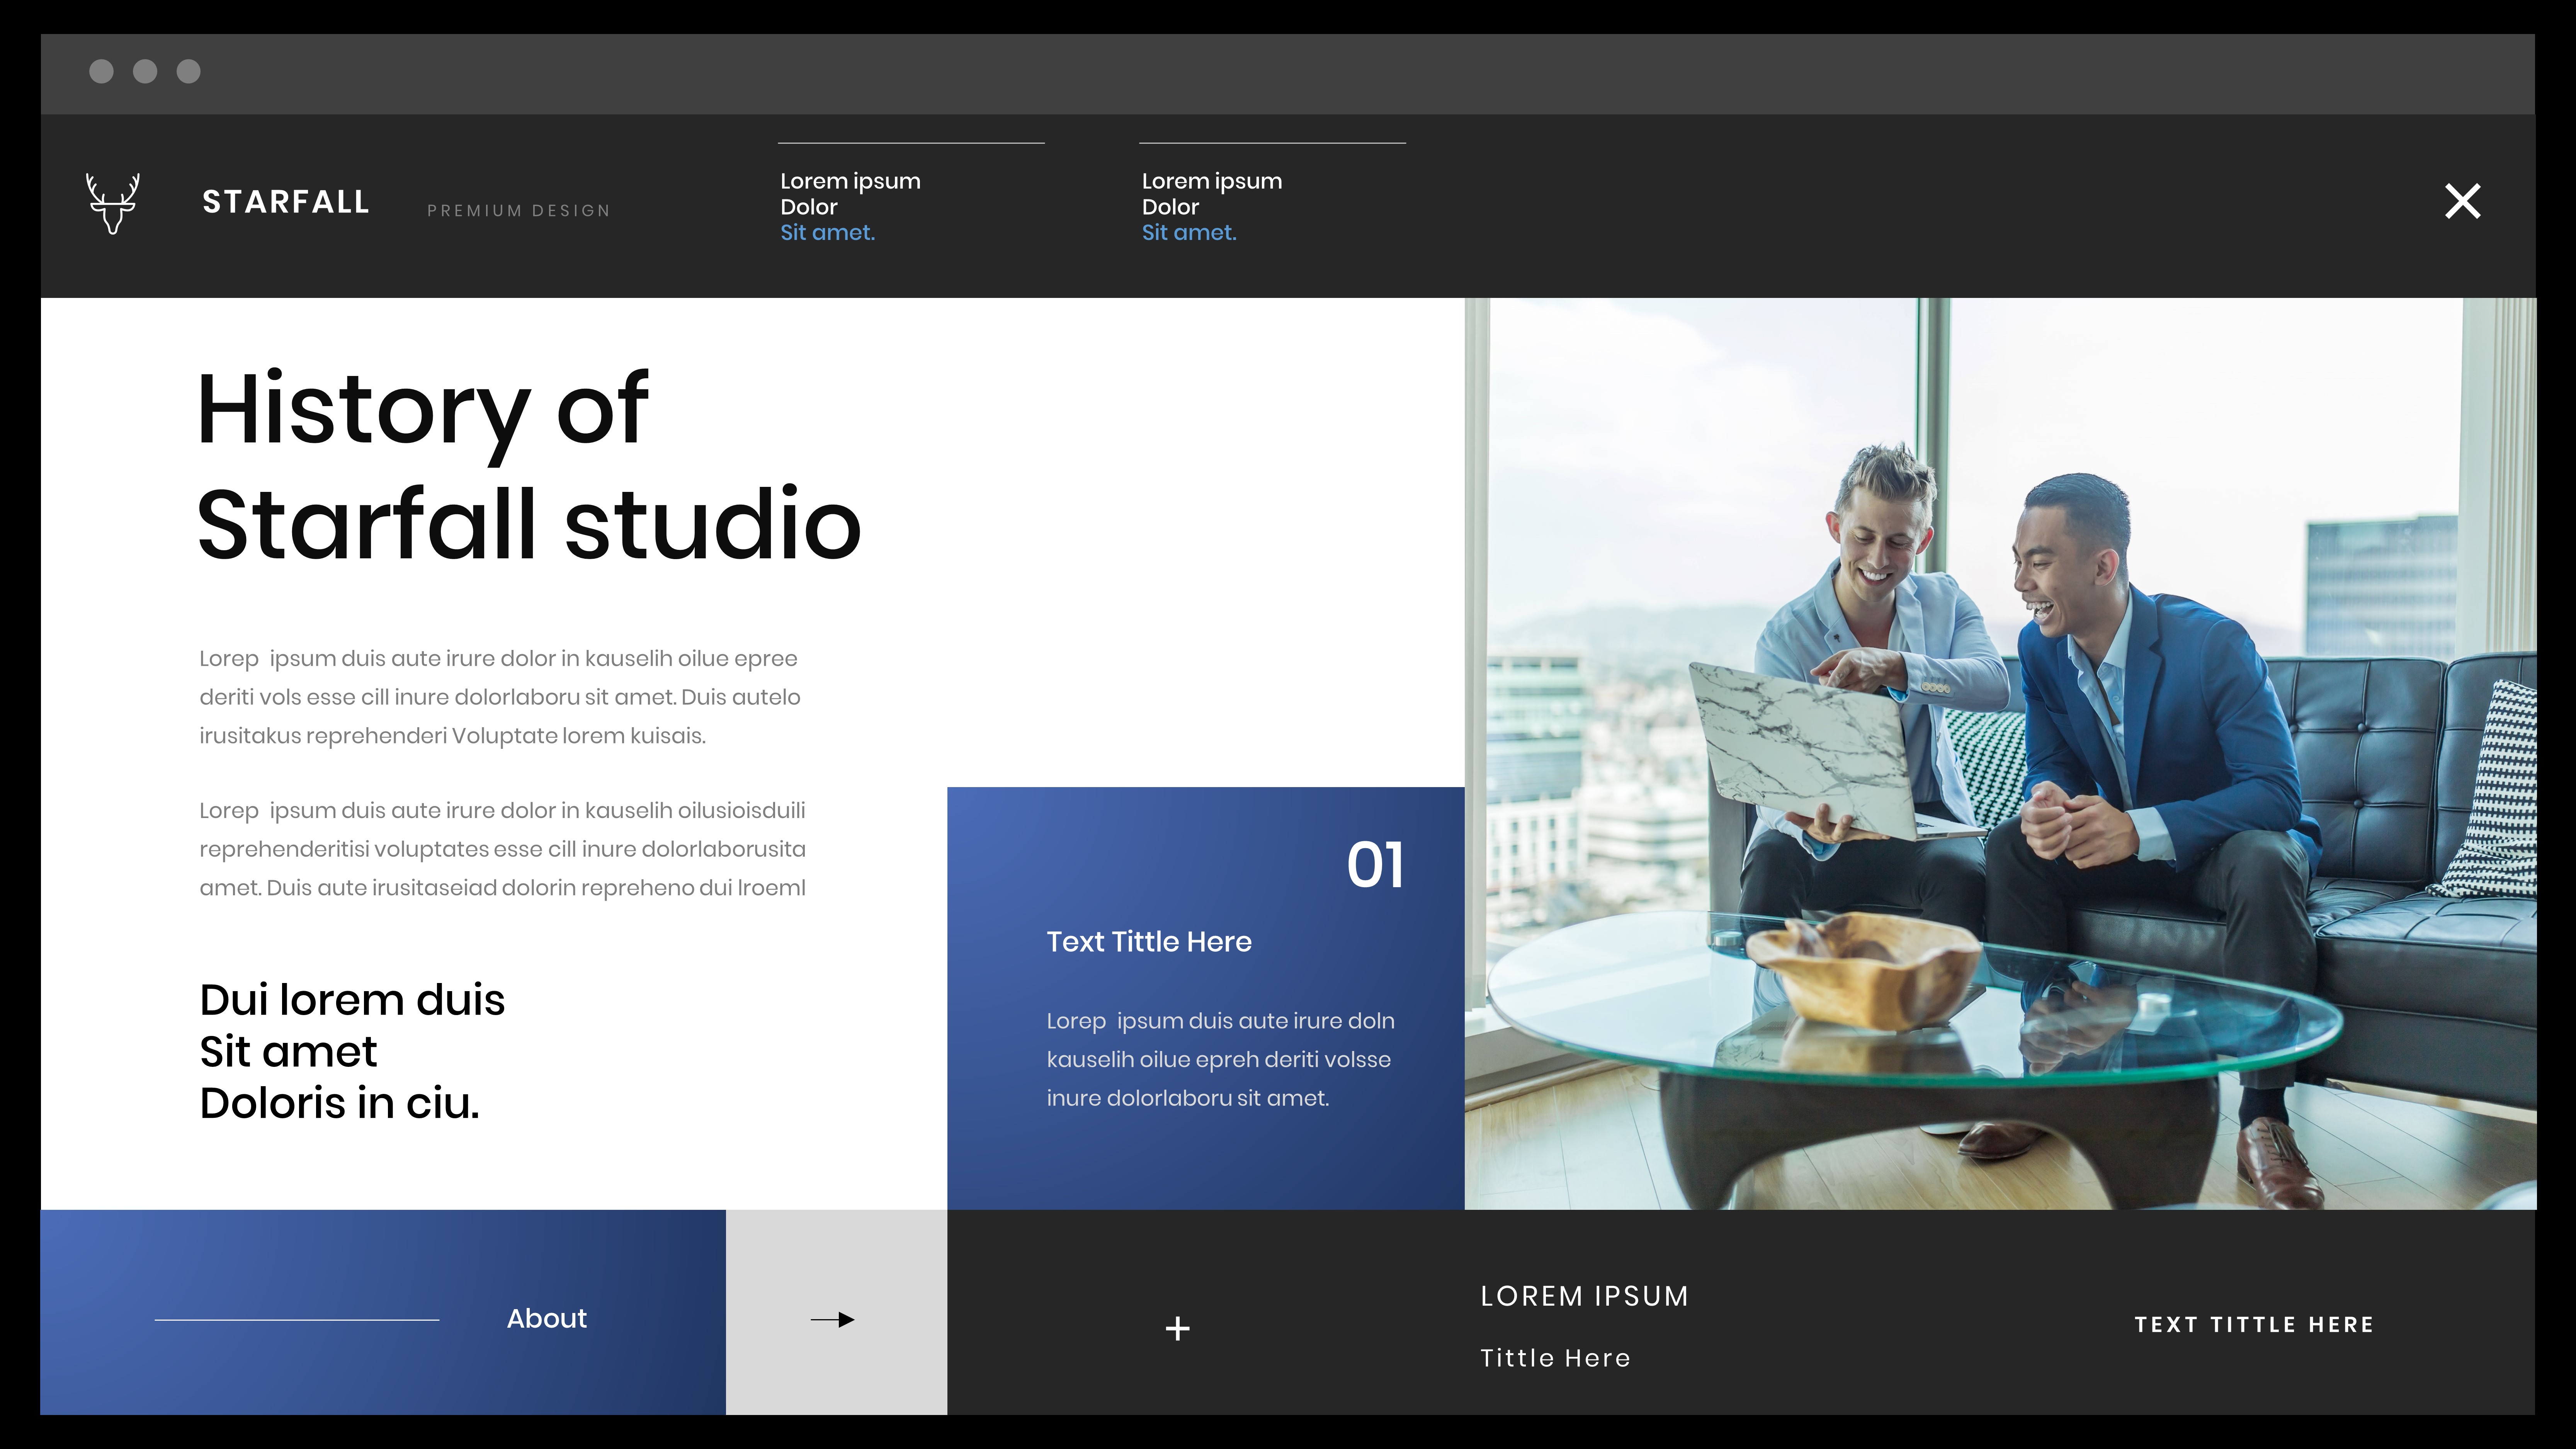Click the right arrow in gray box
This screenshot has height=1449, width=2576.
(833, 1319)
